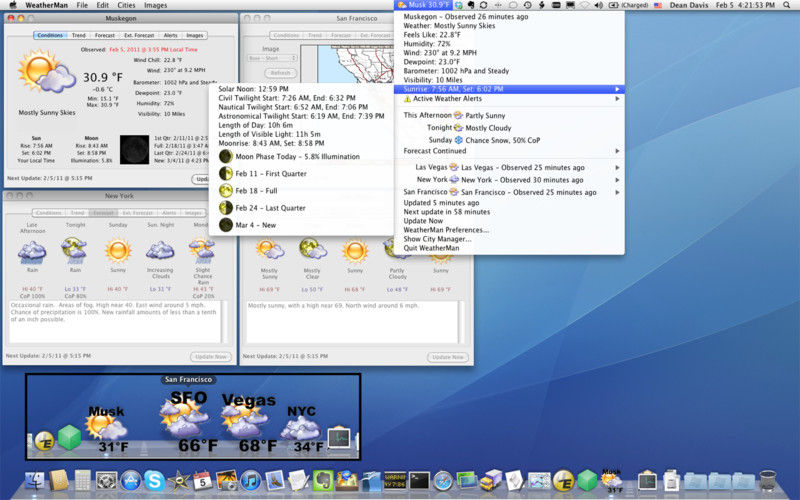Open the image type dropdown in San Francisco window
The image size is (800, 500).
click(272, 58)
